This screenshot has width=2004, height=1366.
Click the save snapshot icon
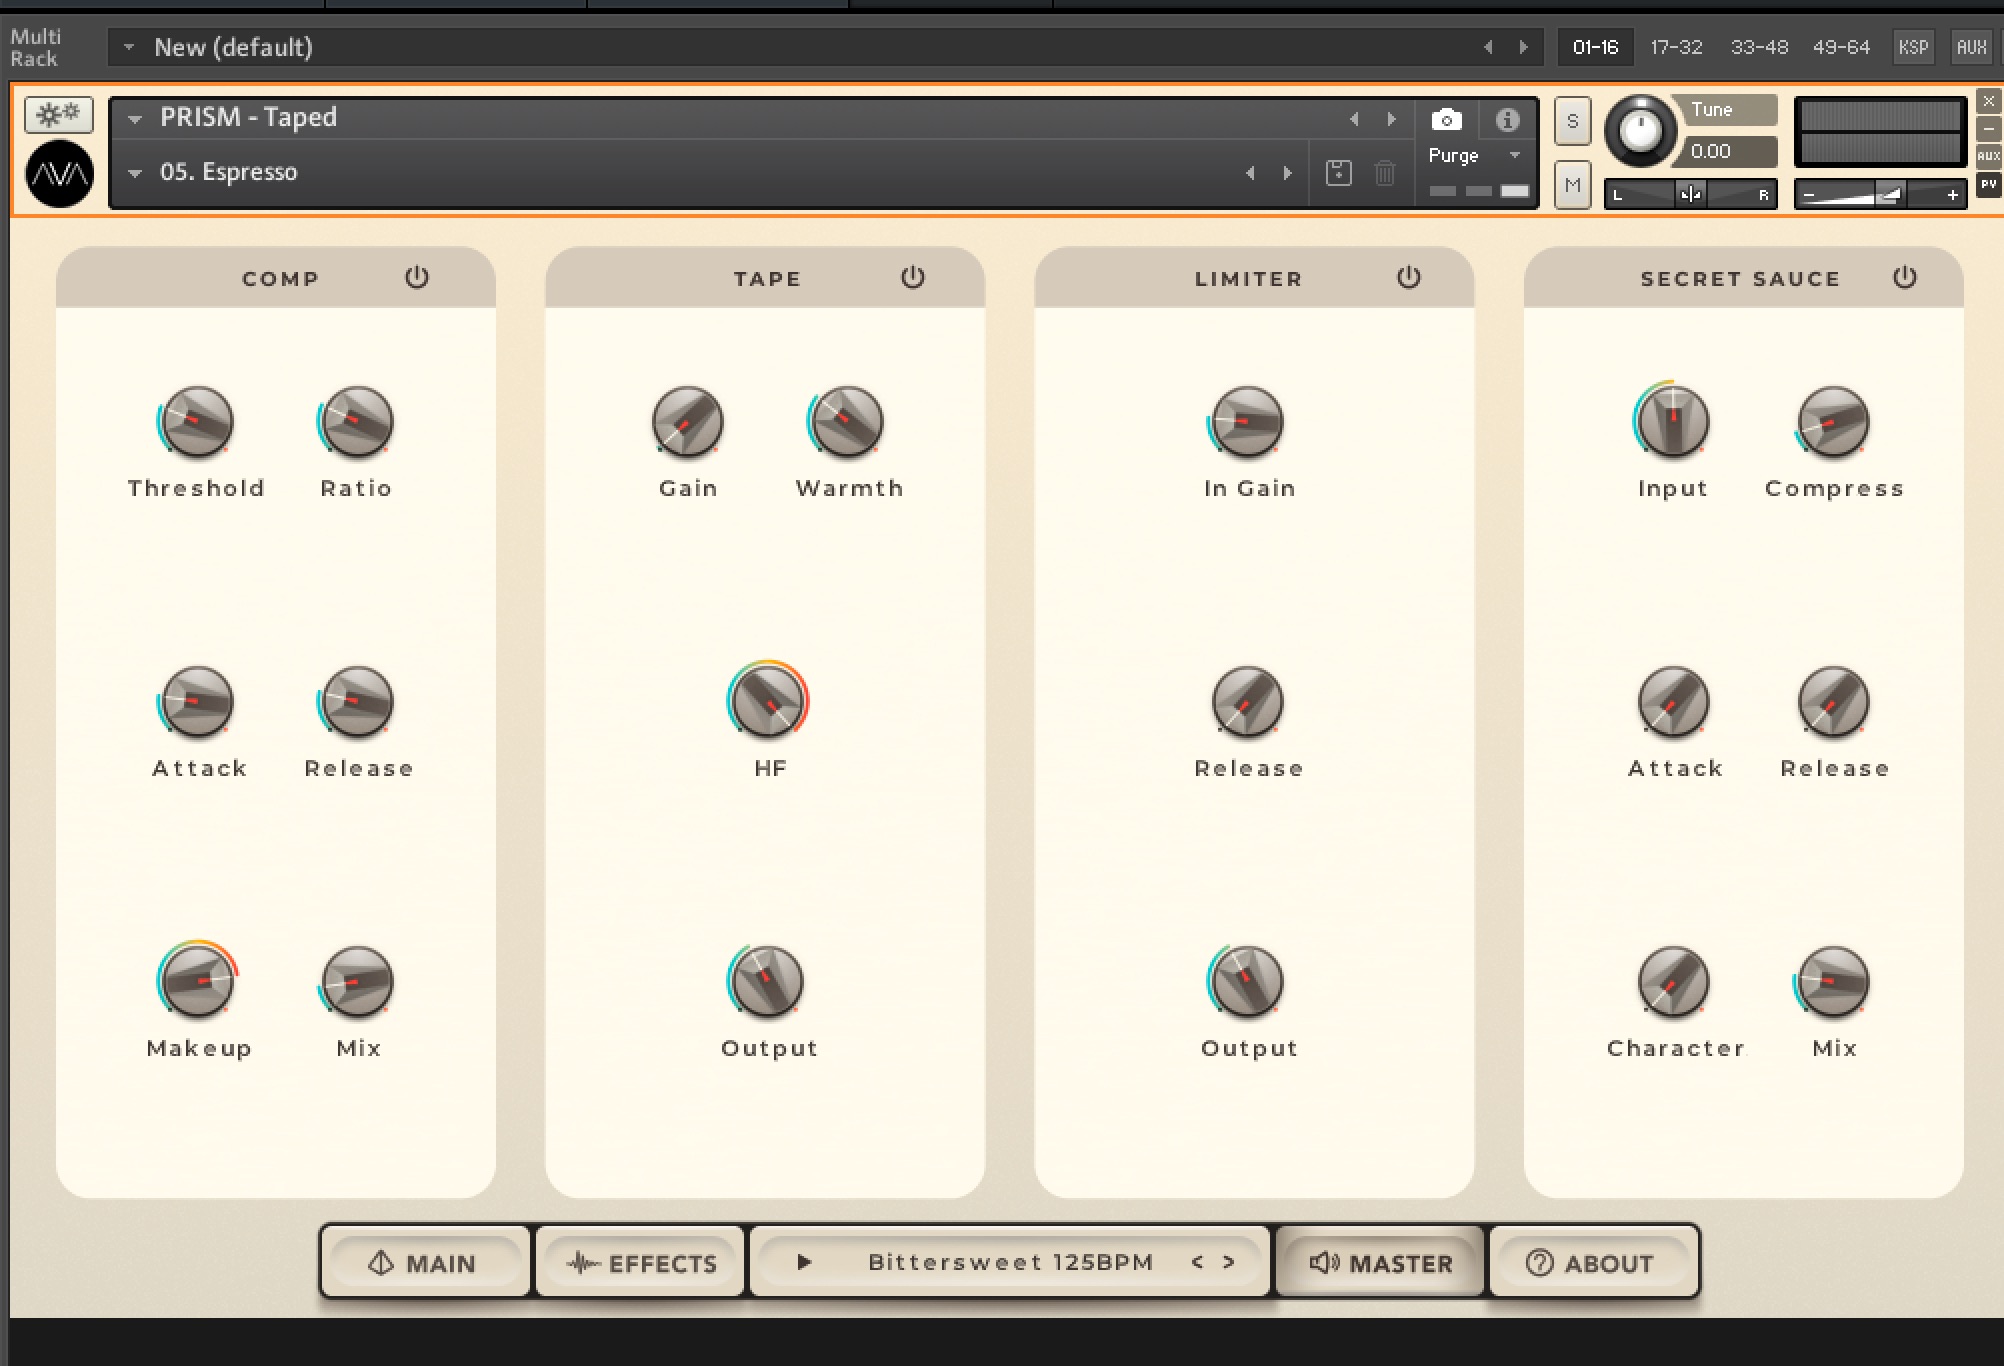tap(1338, 173)
